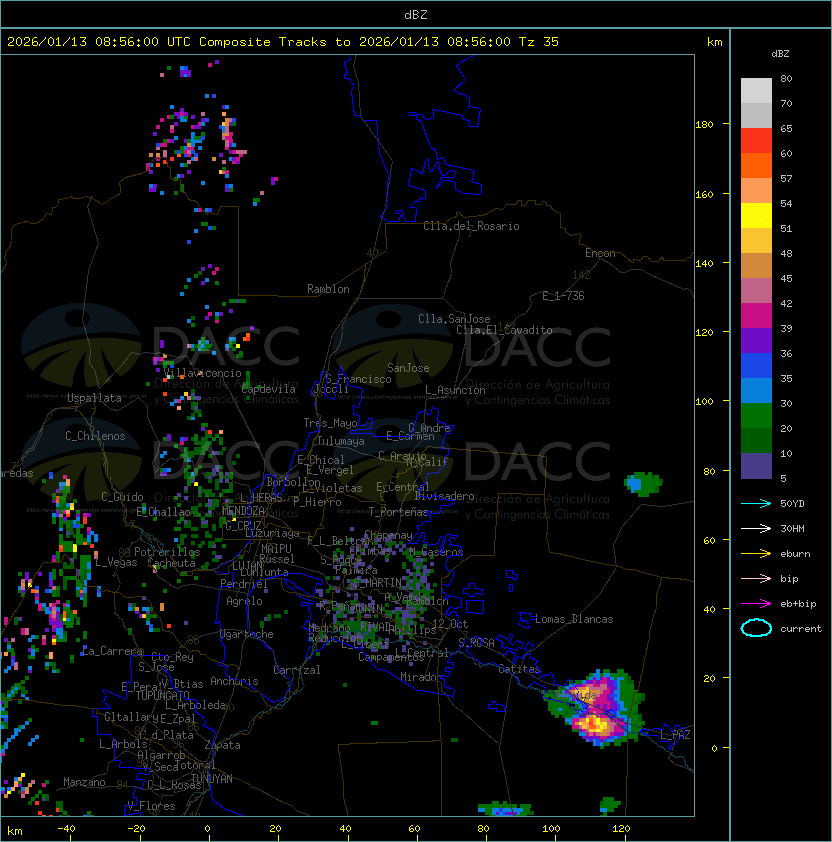The height and width of the screenshot is (842, 832).
Task: Click the 'Potrerillos' map label
Action: point(167,552)
